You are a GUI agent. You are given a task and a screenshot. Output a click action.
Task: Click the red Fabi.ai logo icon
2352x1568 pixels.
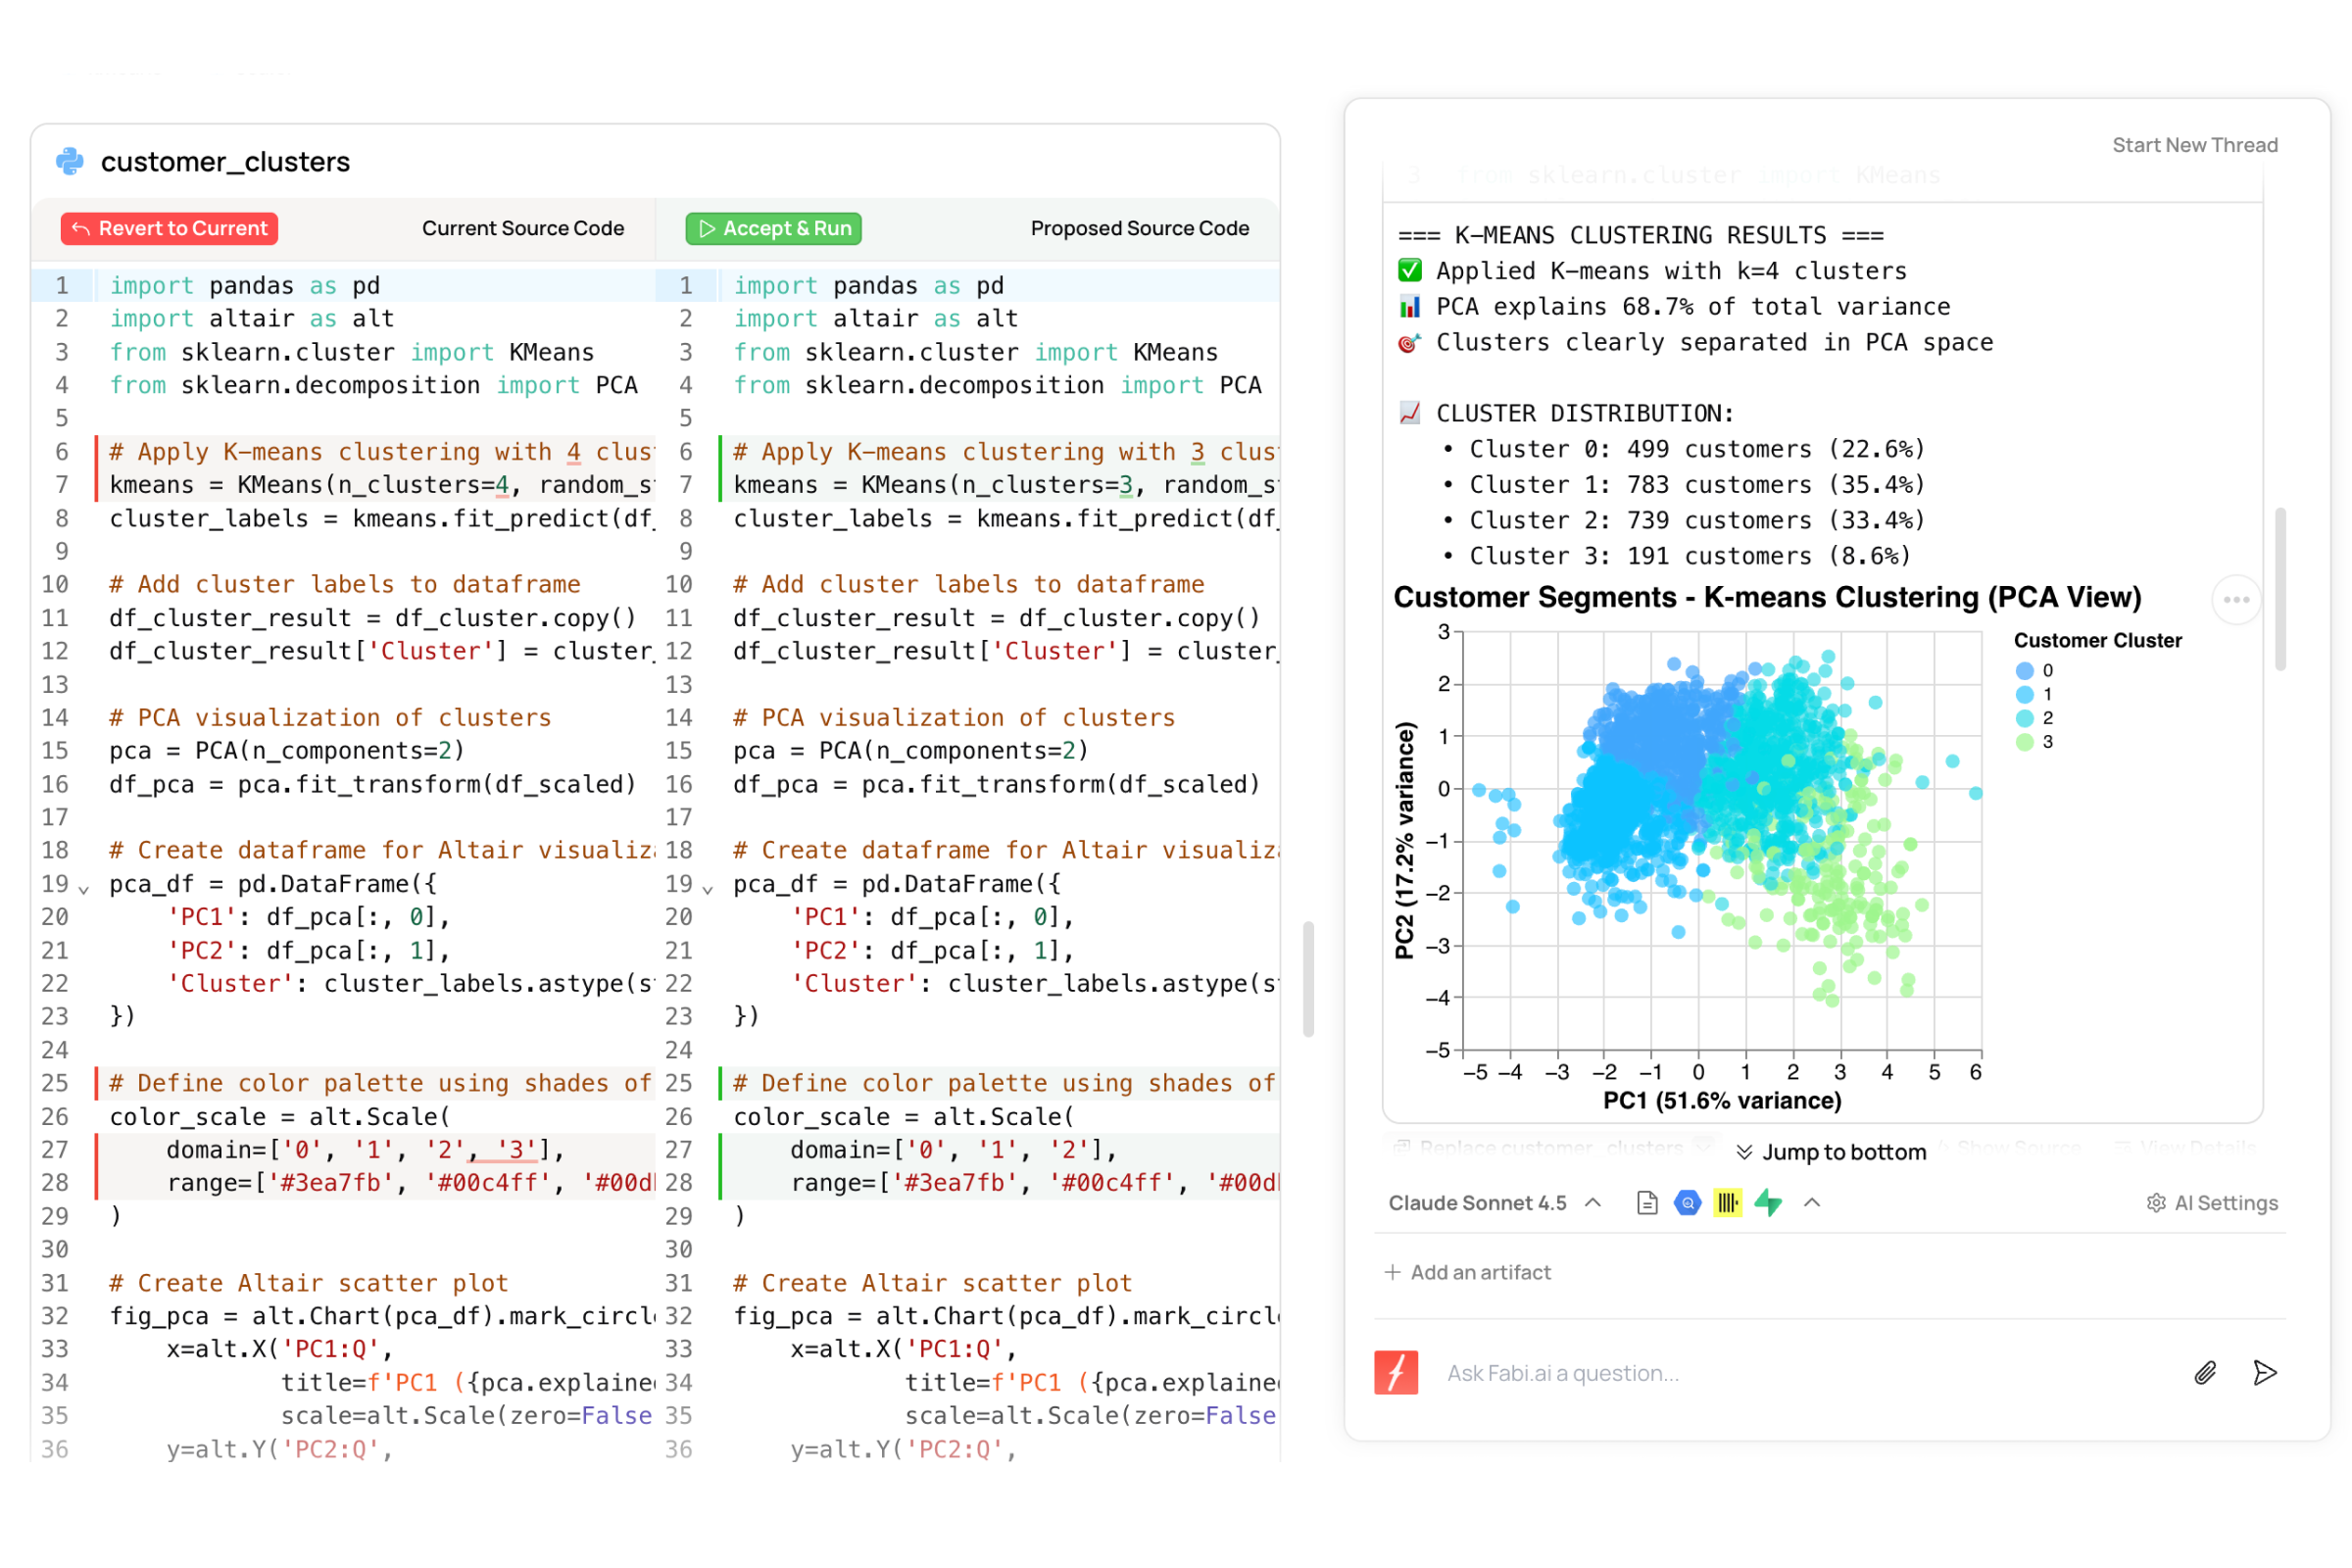[x=1396, y=1372]
